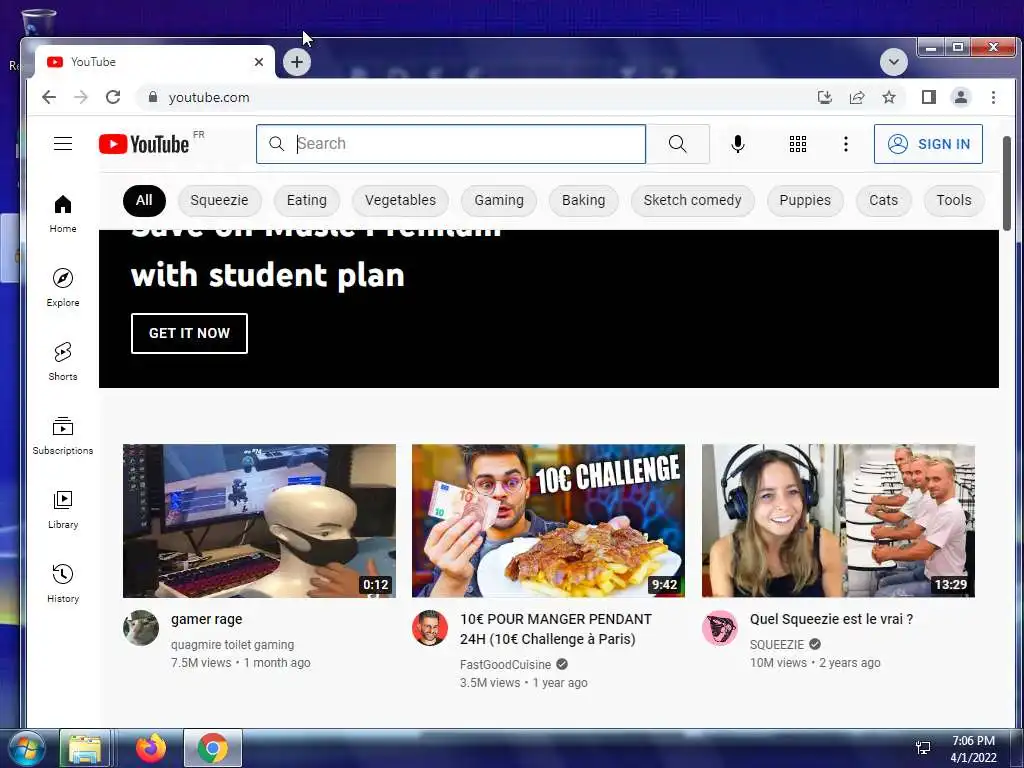This screenshot has height=768, width=1024.
Task: Select the Tools filter chip
Action: (954, 200)
